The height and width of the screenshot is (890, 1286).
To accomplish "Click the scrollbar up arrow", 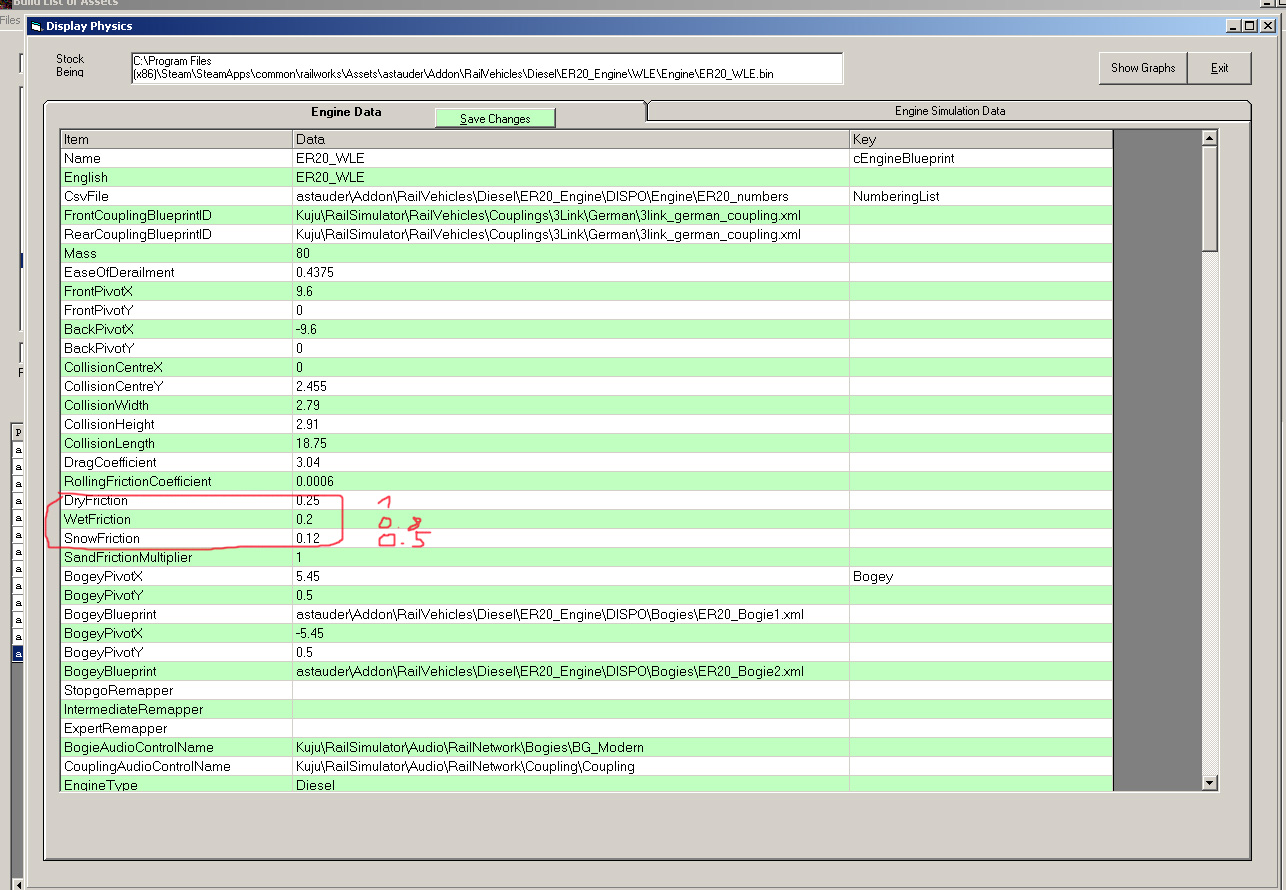I will pos(1209,139).
